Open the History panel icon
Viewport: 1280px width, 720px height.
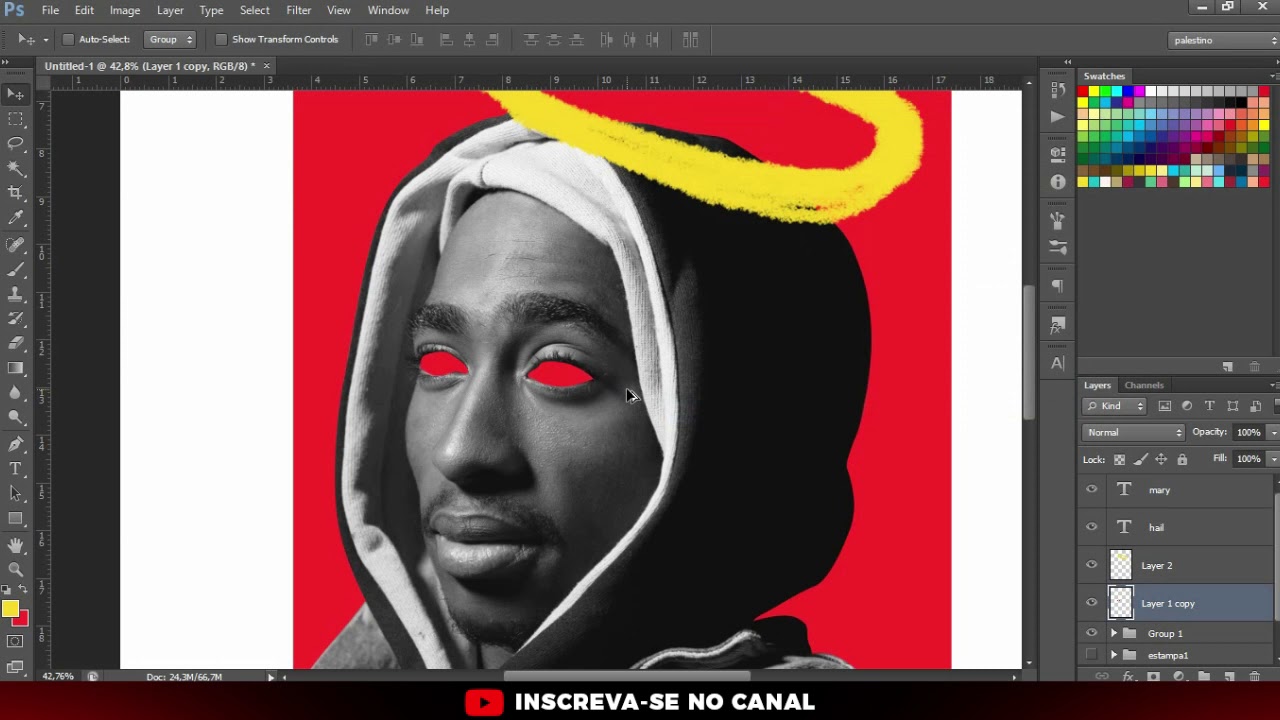pyautogui.click(x=1058, y=90)
